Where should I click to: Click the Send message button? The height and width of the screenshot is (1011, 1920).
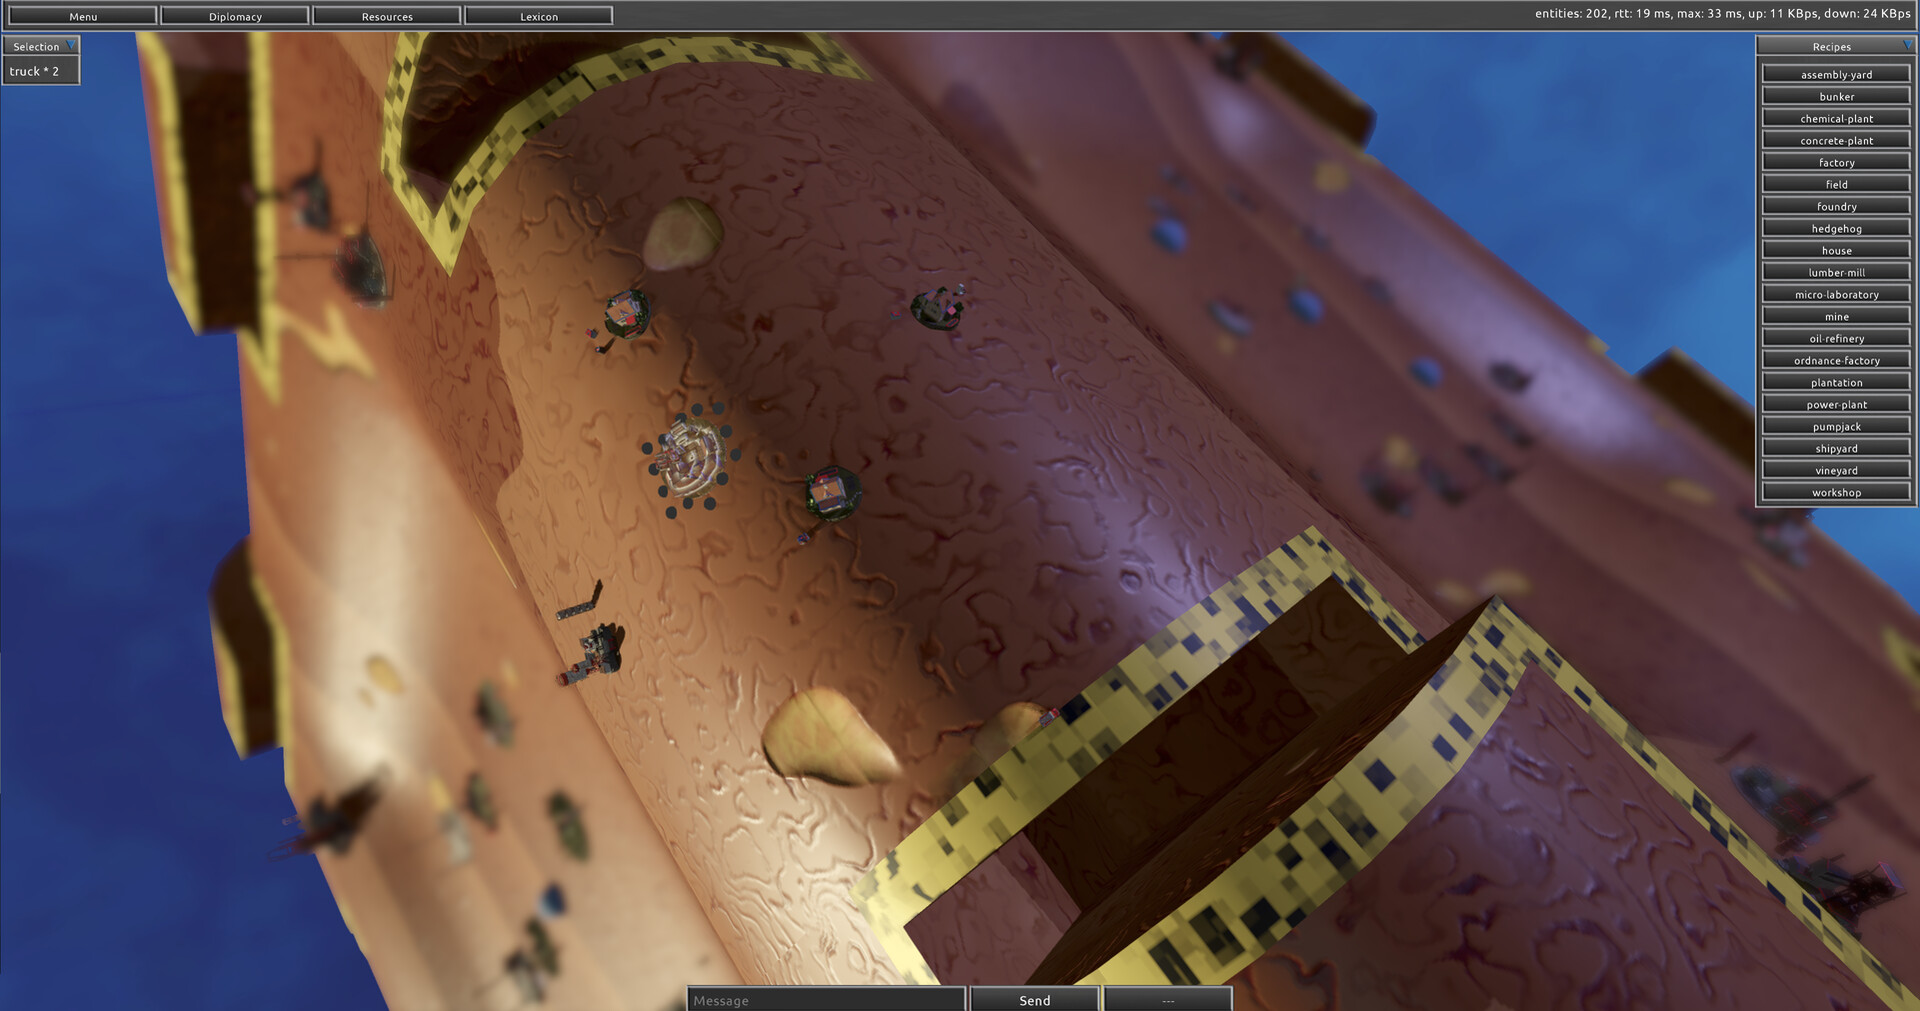[1034, 999]
